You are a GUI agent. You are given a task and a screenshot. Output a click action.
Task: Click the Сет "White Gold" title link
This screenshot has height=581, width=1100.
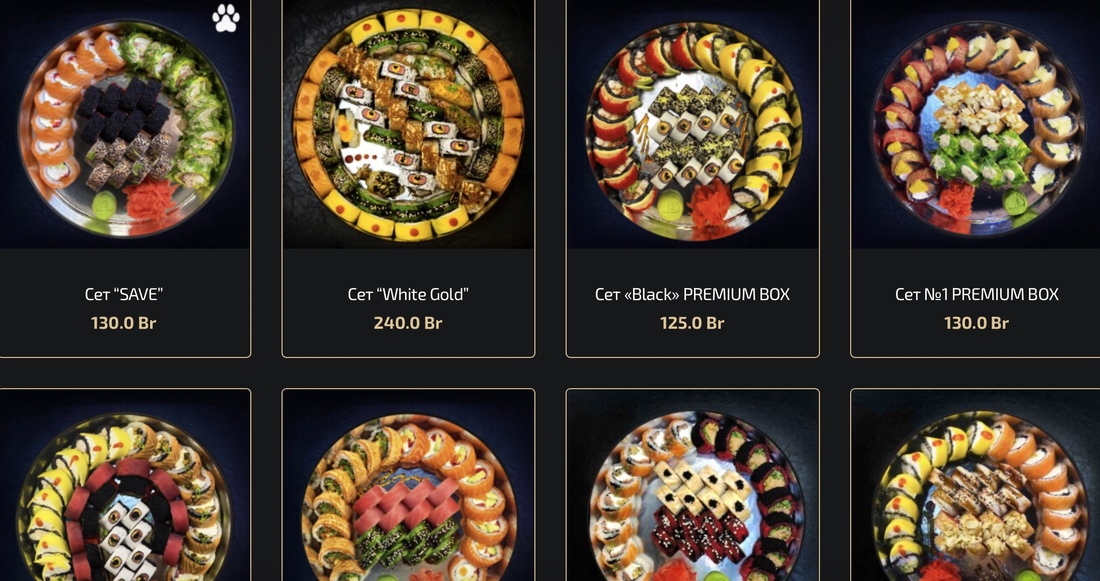408,294
